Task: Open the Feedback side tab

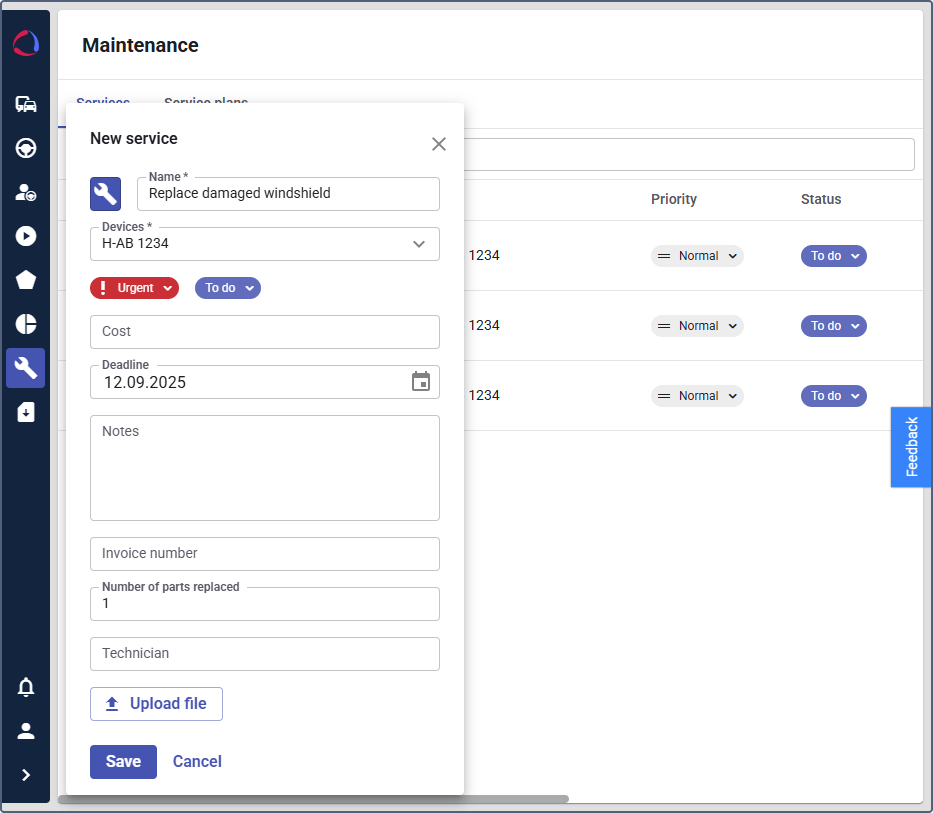Action: [x=911, y=447]
